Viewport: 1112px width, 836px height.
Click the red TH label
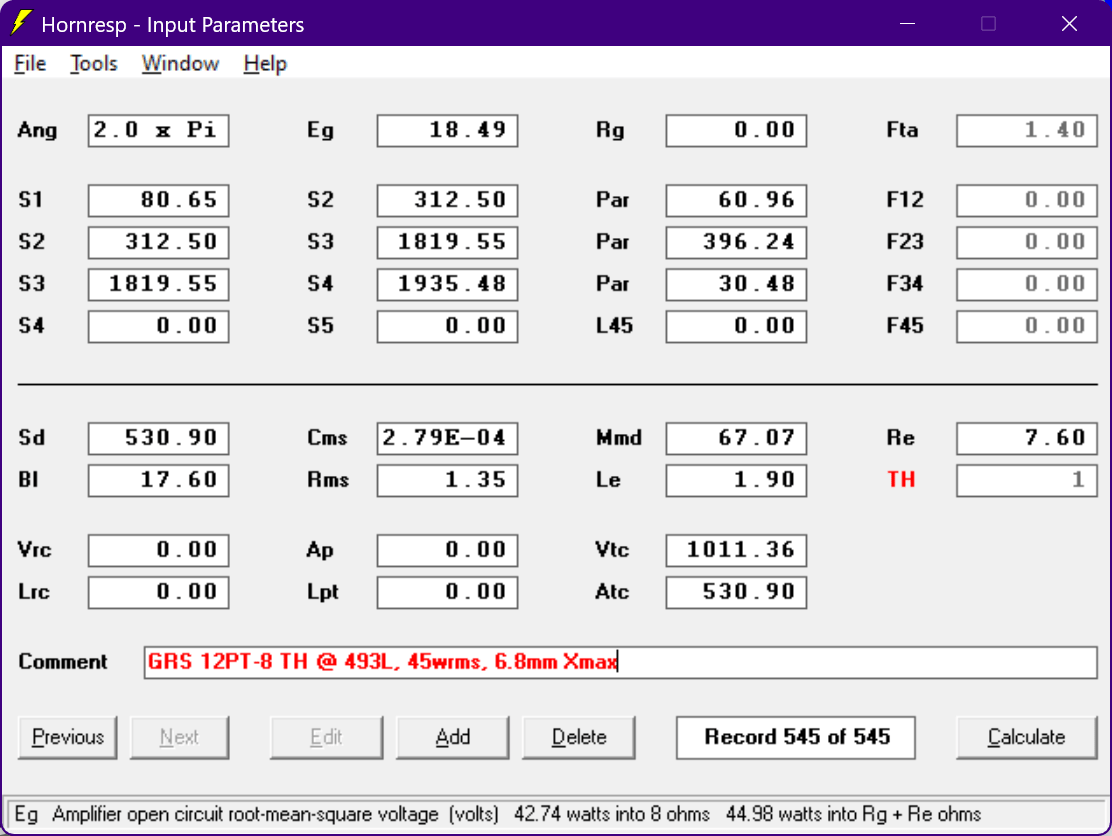point(901,480)
